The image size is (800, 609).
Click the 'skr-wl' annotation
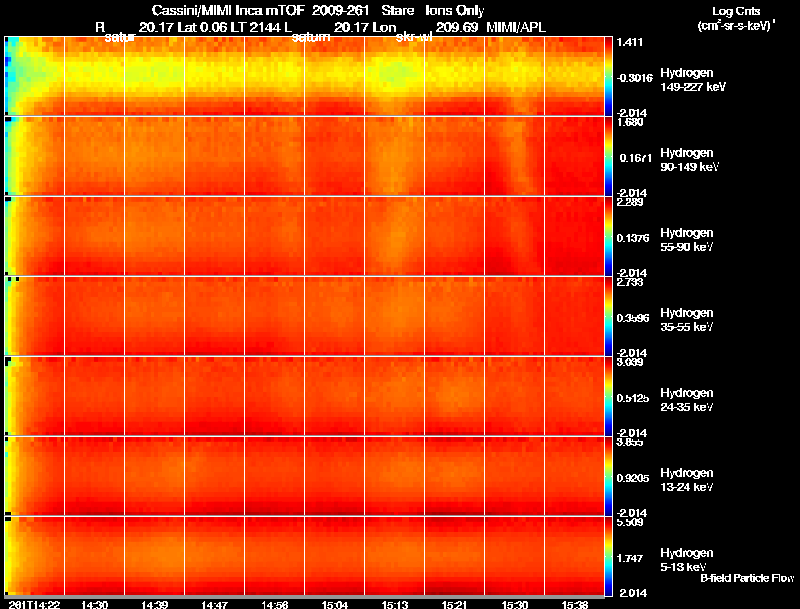(414, 37)
